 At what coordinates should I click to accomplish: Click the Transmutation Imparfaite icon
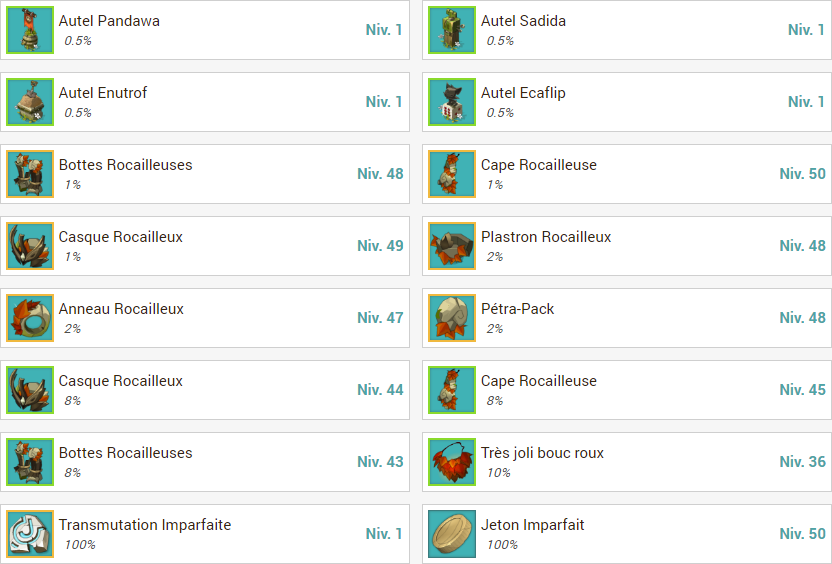(30, 534)
